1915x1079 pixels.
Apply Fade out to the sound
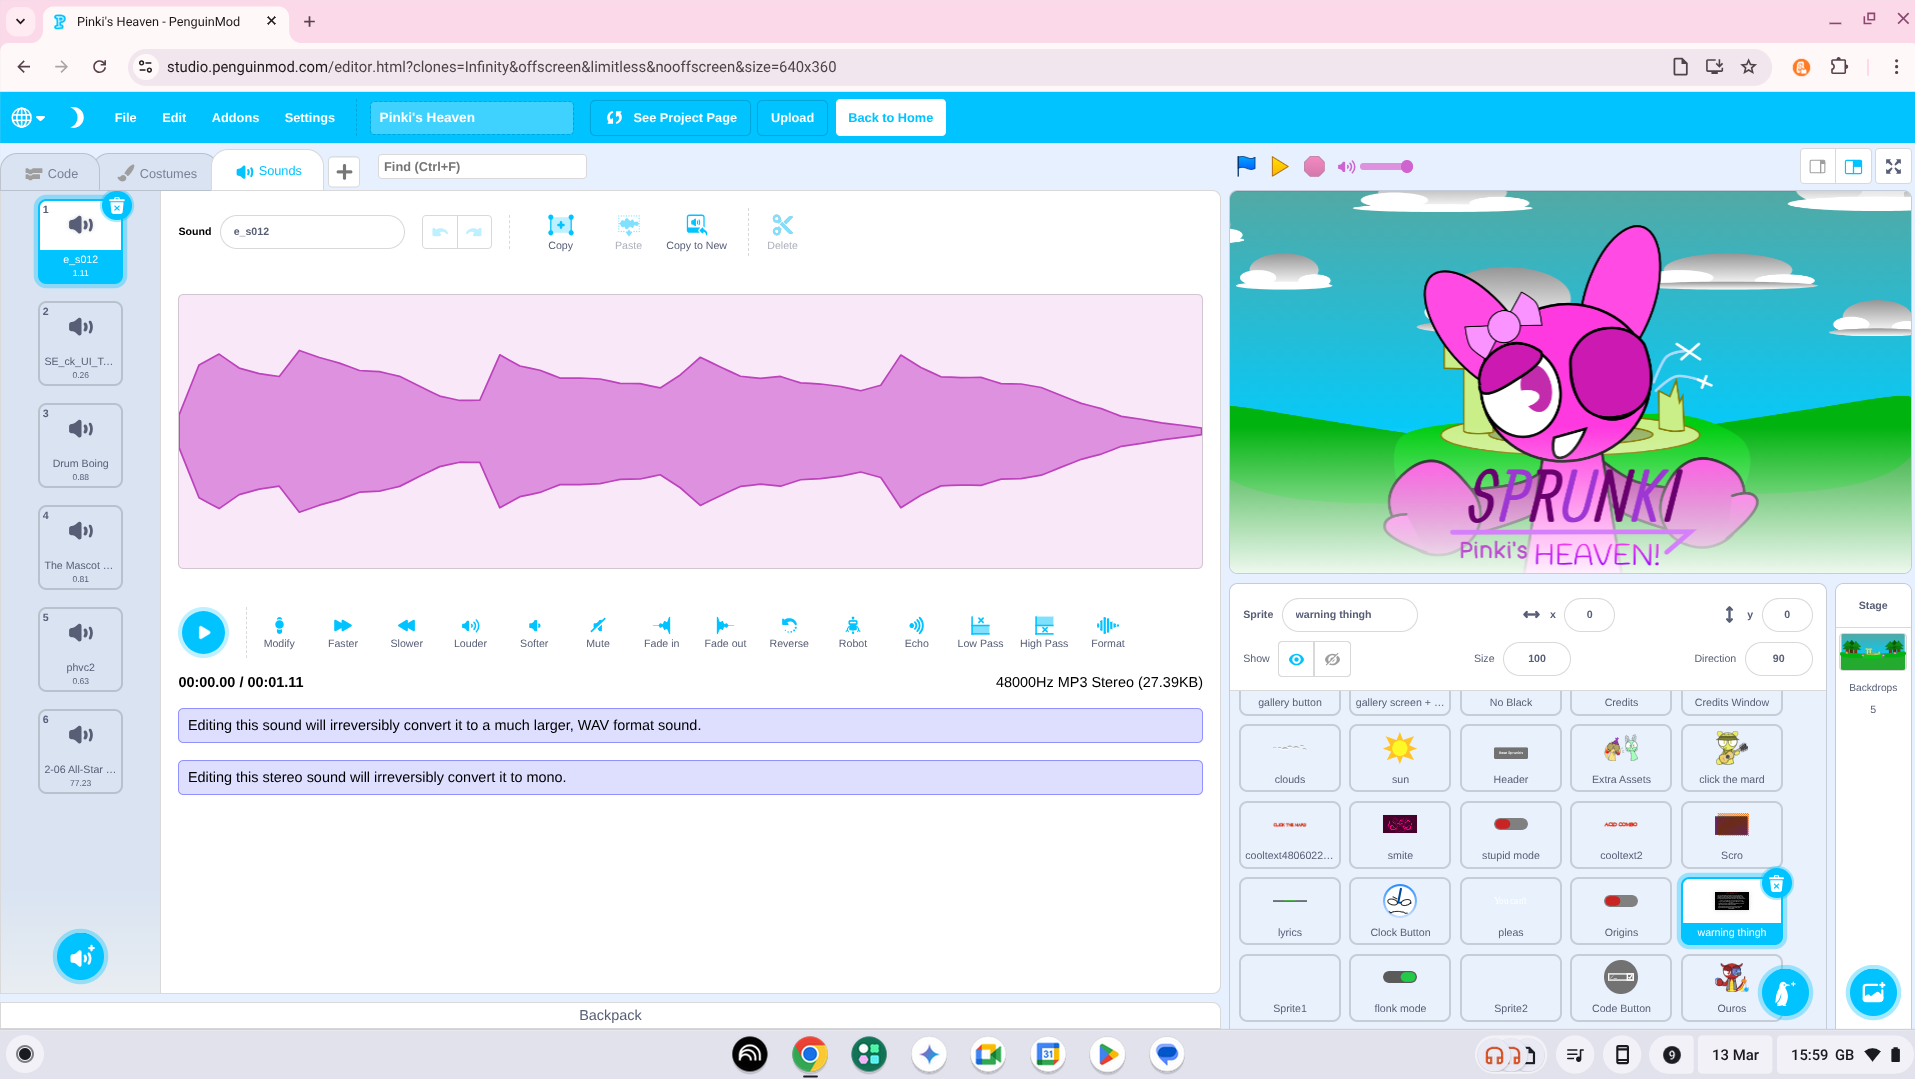point(725,632)
